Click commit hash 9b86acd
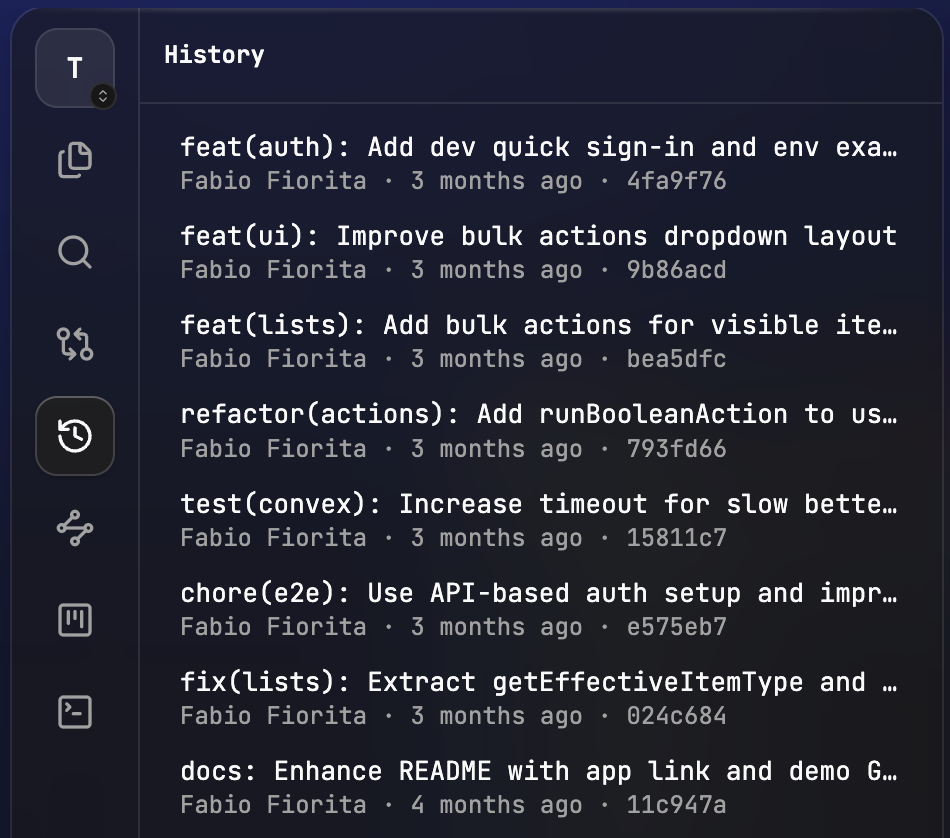The width and height of the screenshot is (950, 838). pyautogui.click(x=676, y=270)
